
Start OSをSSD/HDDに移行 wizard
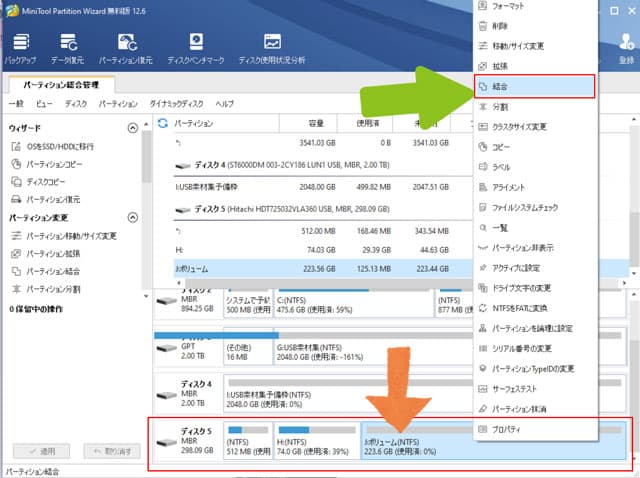52,146
